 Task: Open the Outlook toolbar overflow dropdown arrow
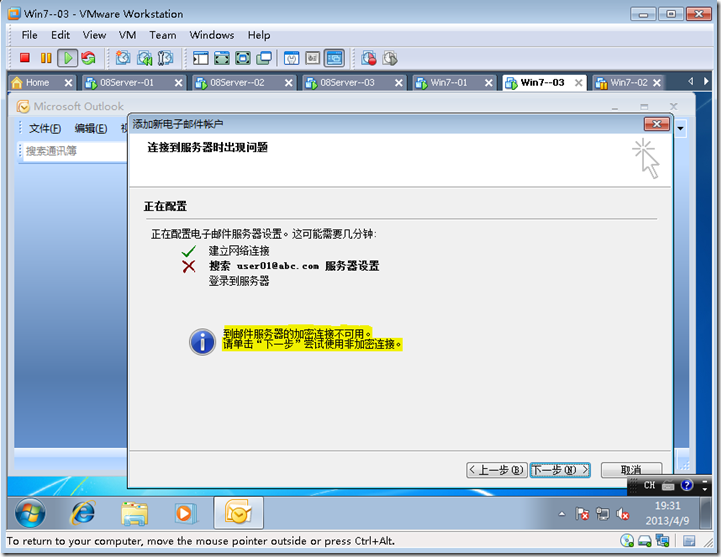(681, 128)
